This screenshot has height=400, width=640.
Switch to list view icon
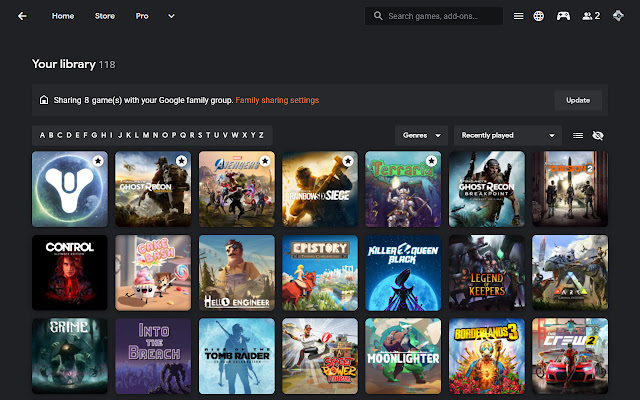tap(578, 136)
